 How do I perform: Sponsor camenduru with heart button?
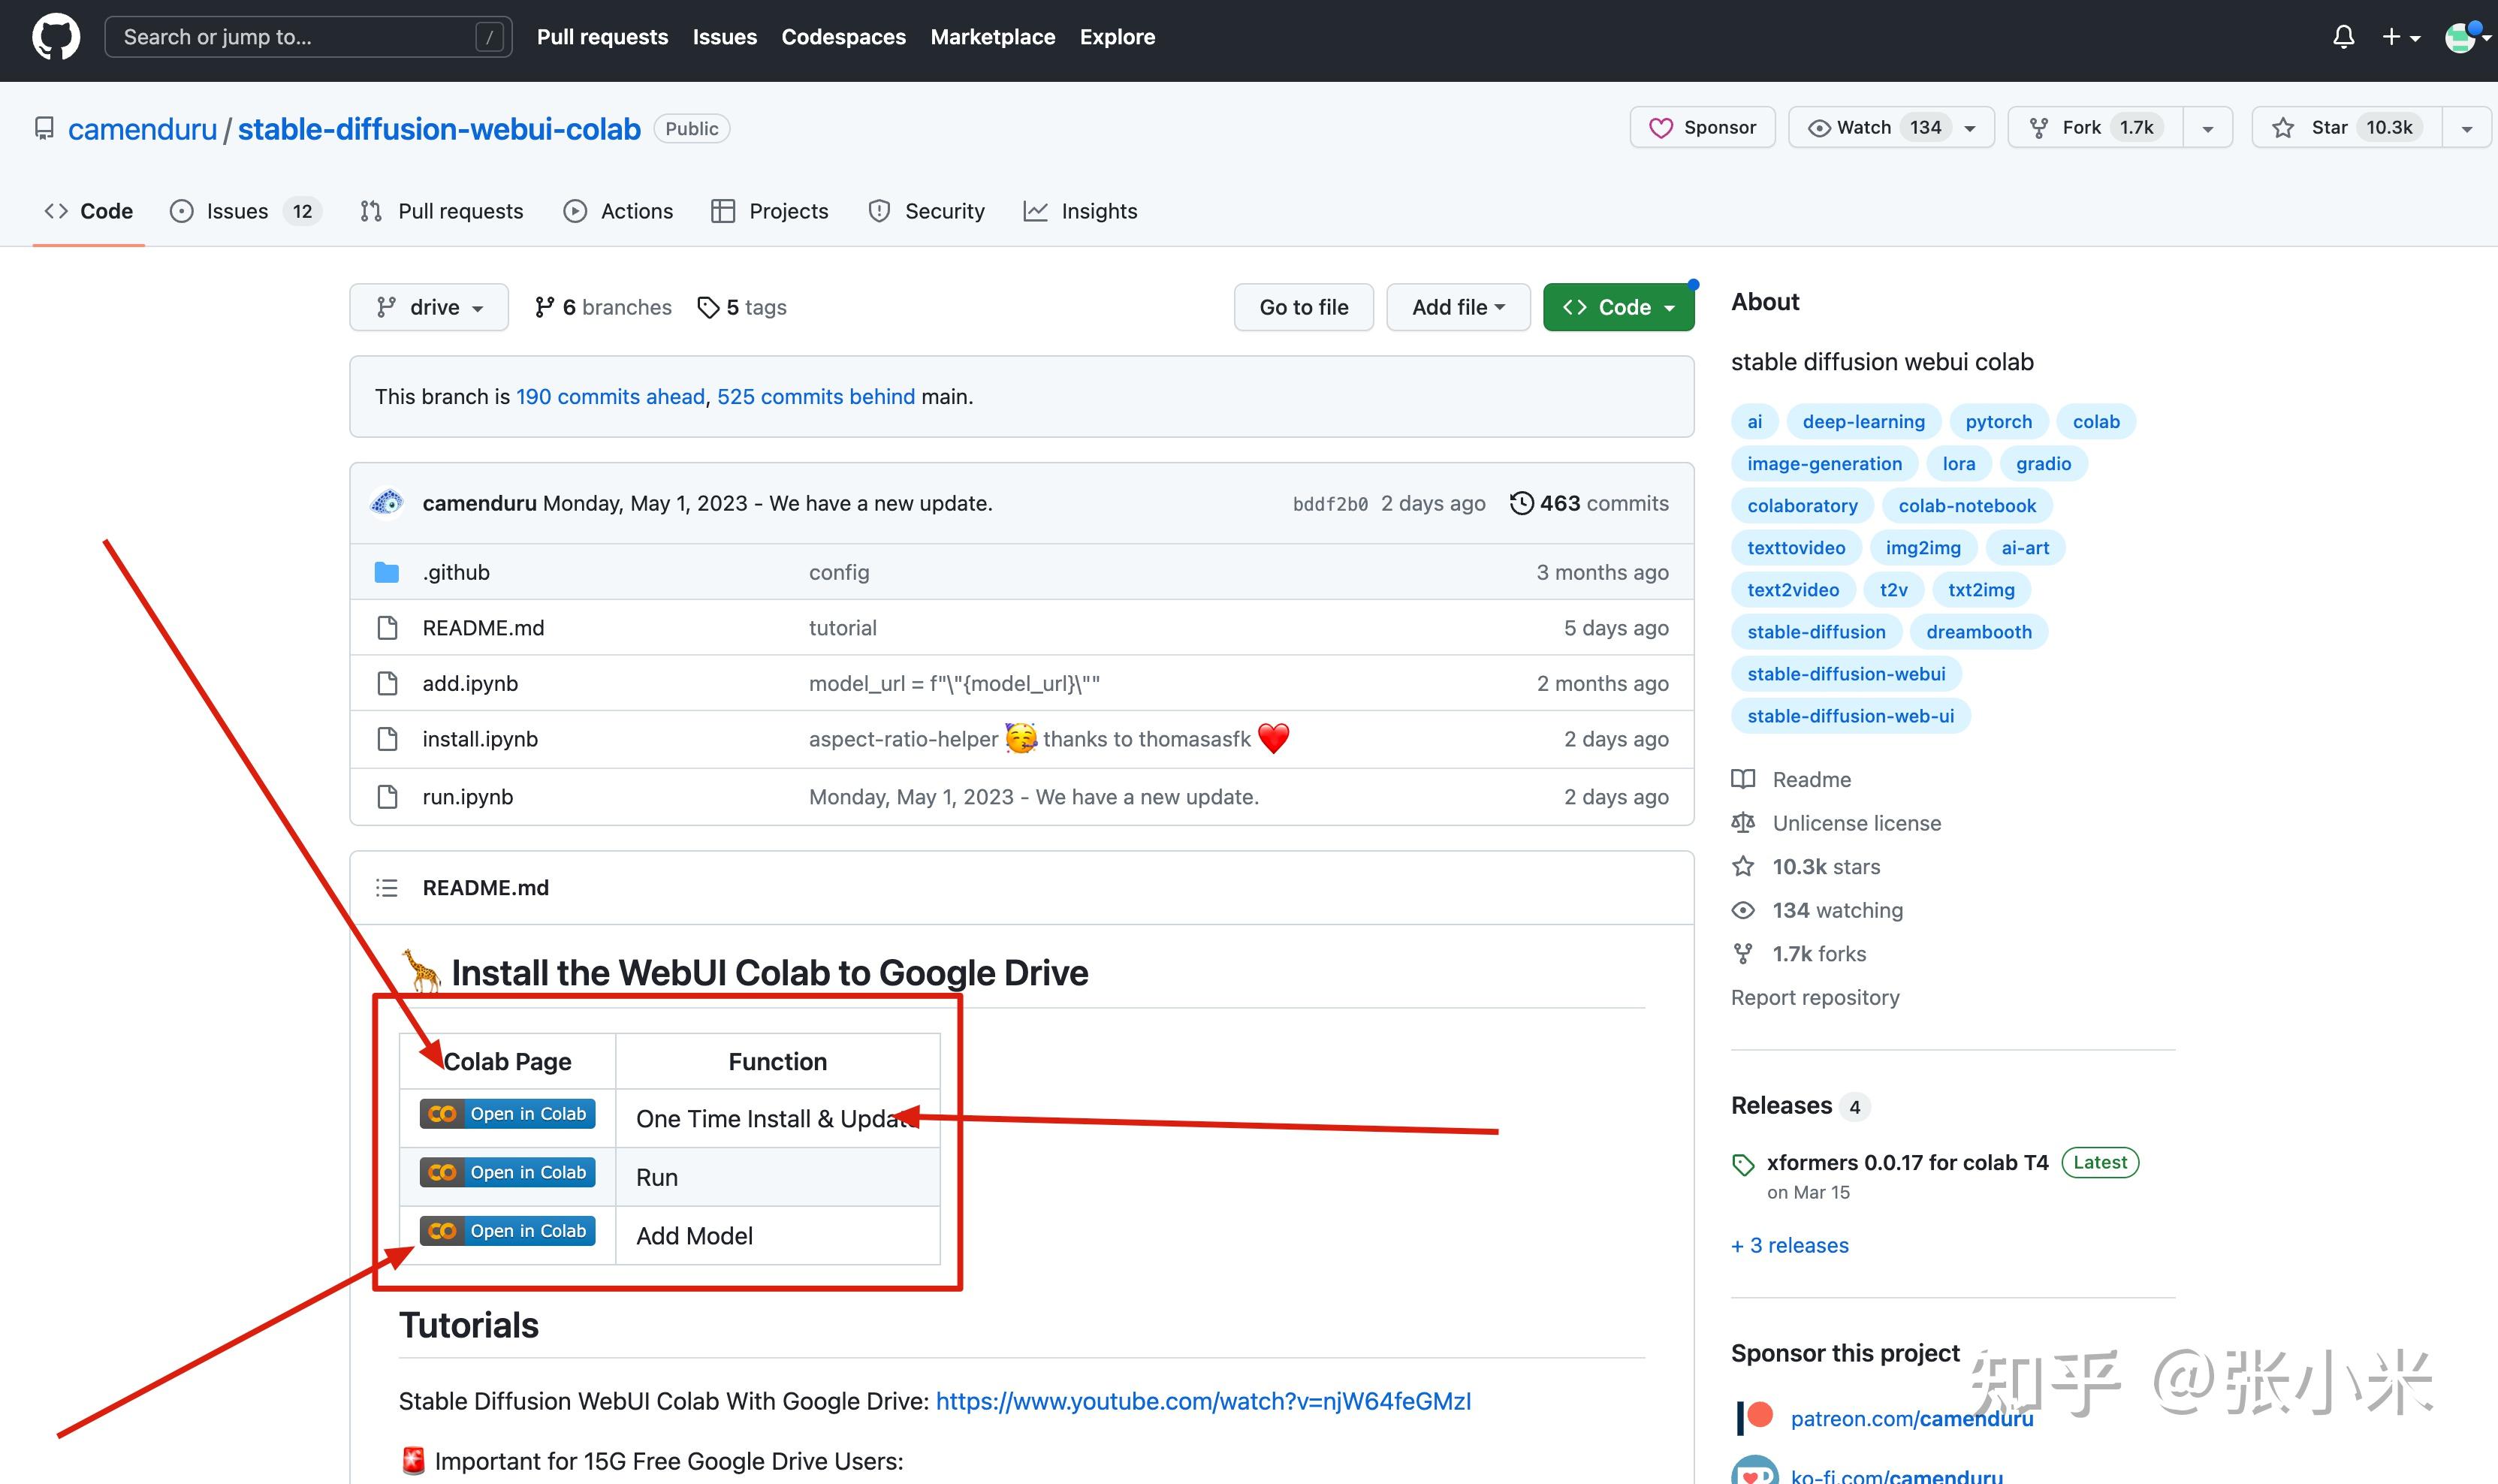point(1702,128)
